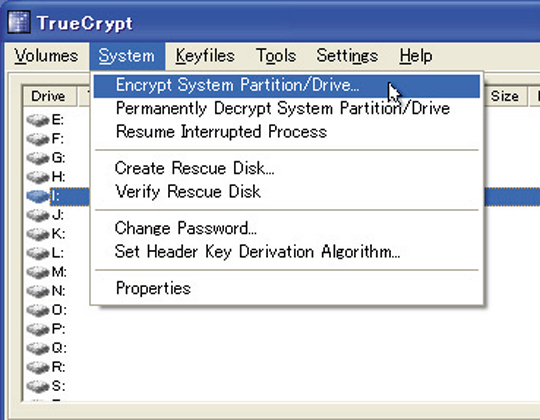Click the S: drive letter text

(x=58, y=386)
